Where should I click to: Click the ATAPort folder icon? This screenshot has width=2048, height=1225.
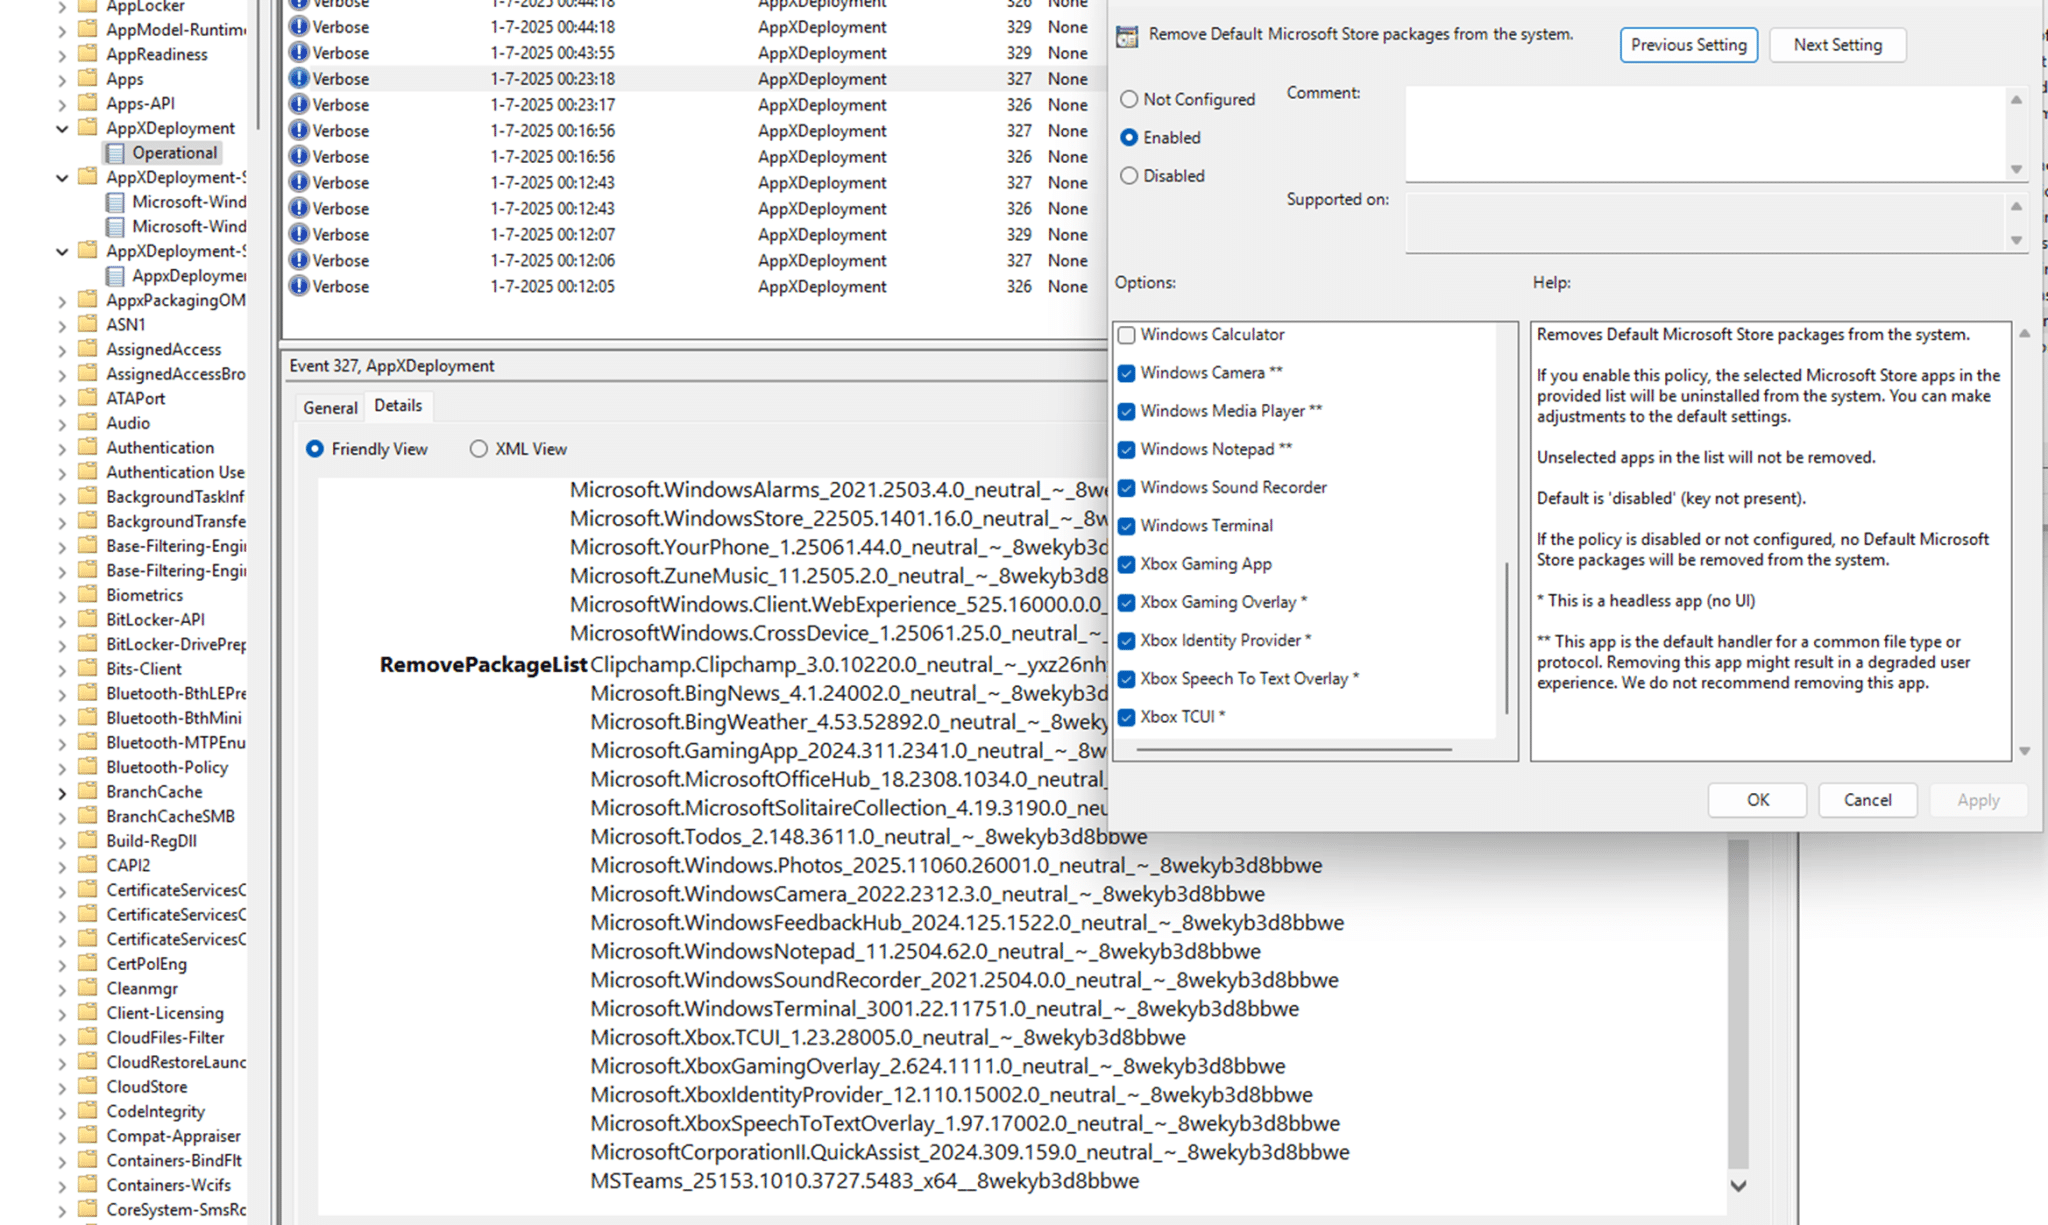pos(86,398)
